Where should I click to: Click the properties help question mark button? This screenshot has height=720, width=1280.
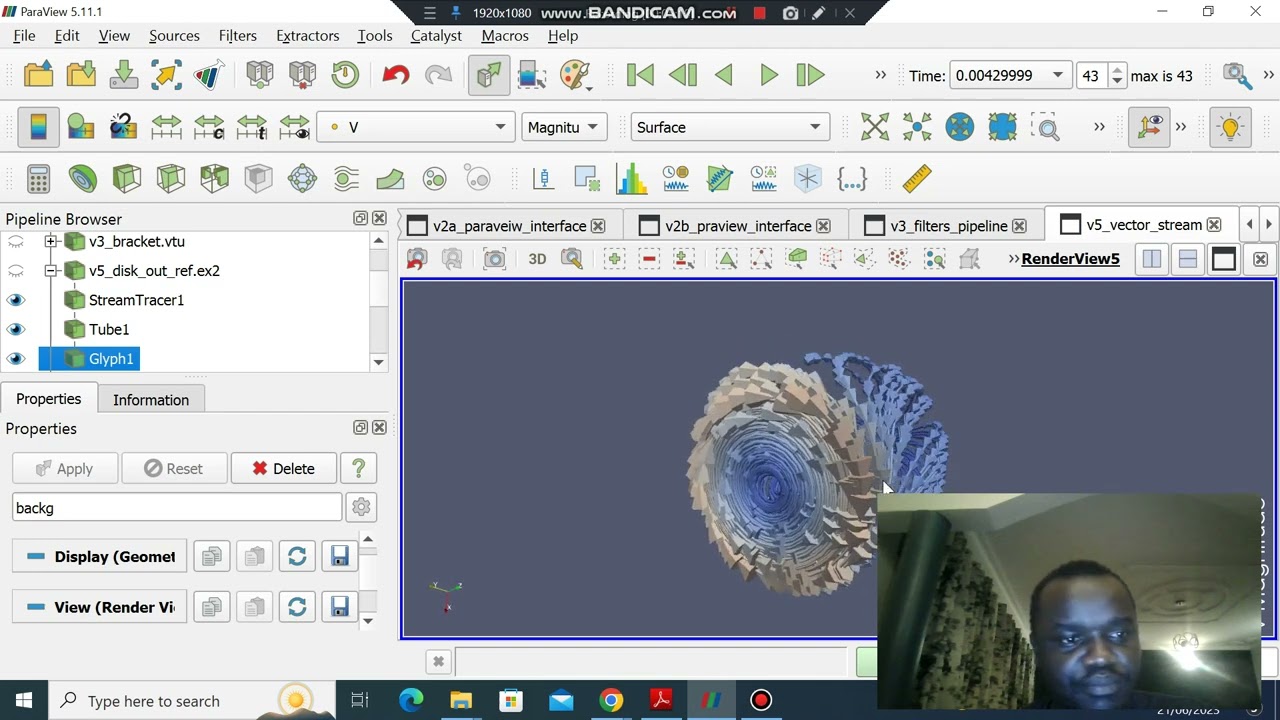pyautogui.click(x=358, y=468)
